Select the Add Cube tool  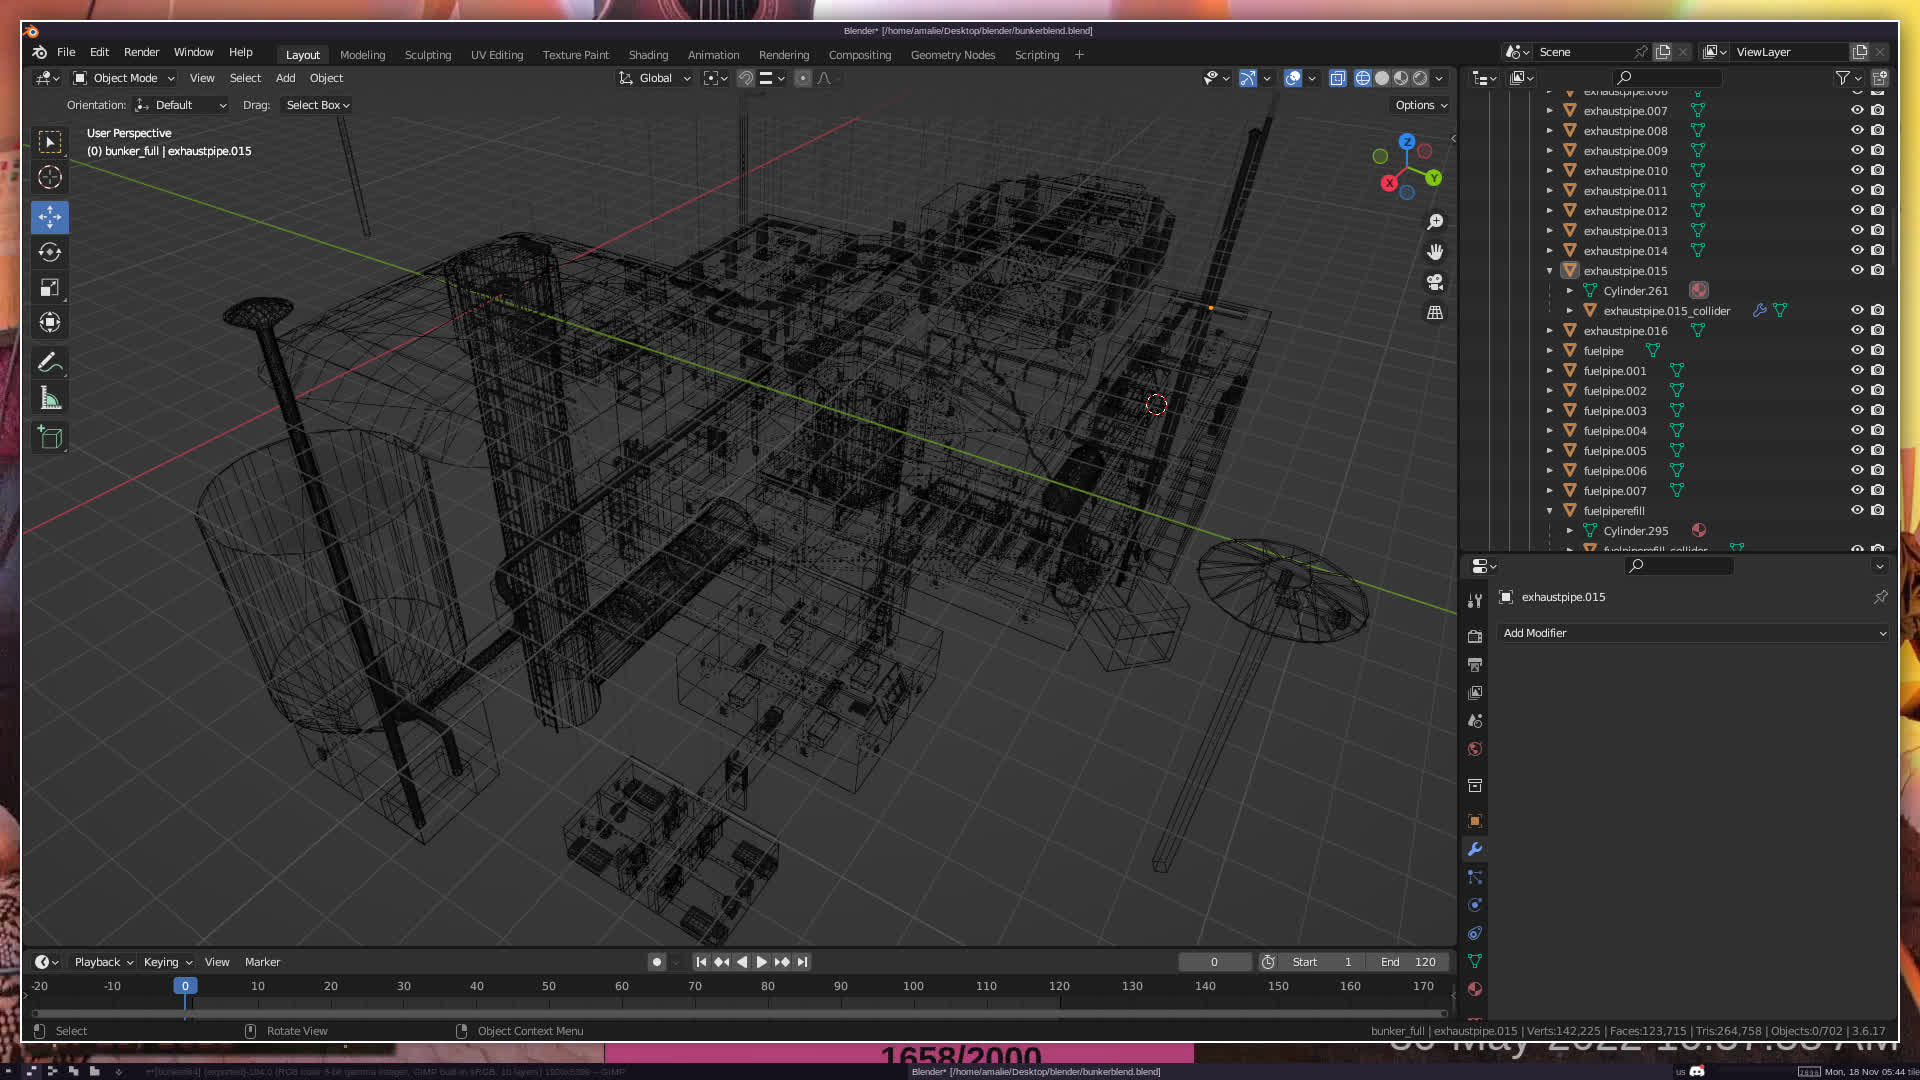[x=50, y=437]
